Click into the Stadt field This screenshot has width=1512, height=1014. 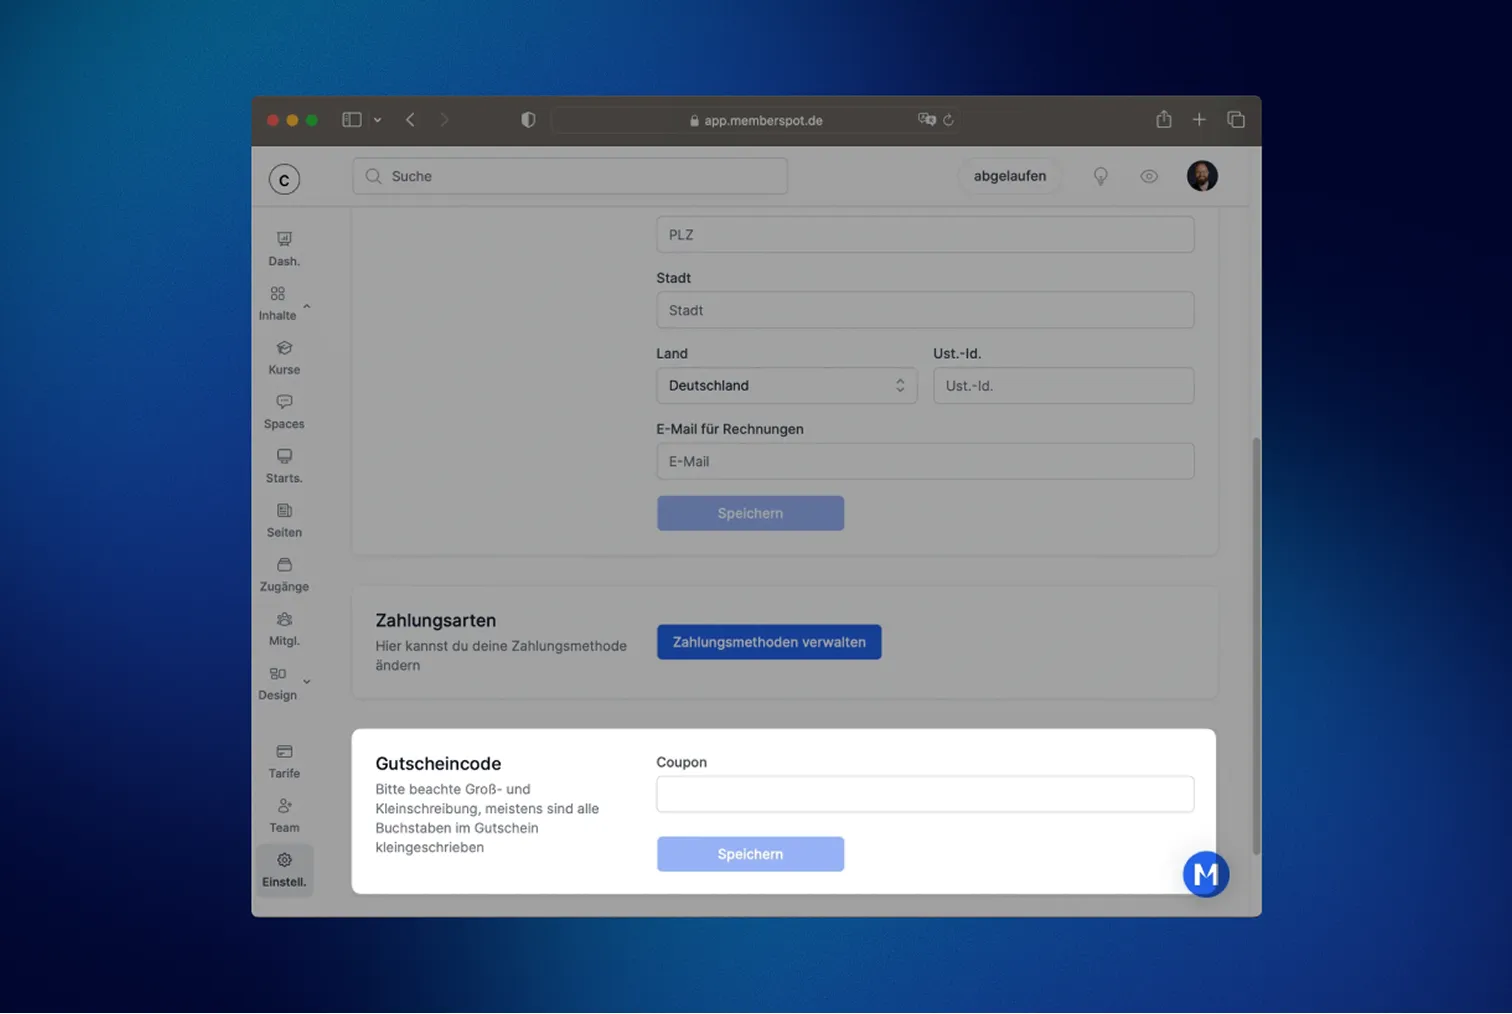coord(925,310)
